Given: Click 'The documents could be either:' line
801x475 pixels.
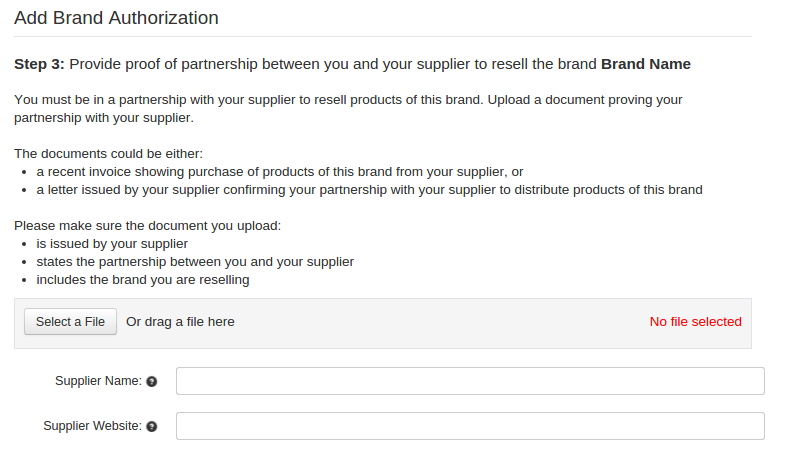Looking at the screenshot, I should [108, 153].
